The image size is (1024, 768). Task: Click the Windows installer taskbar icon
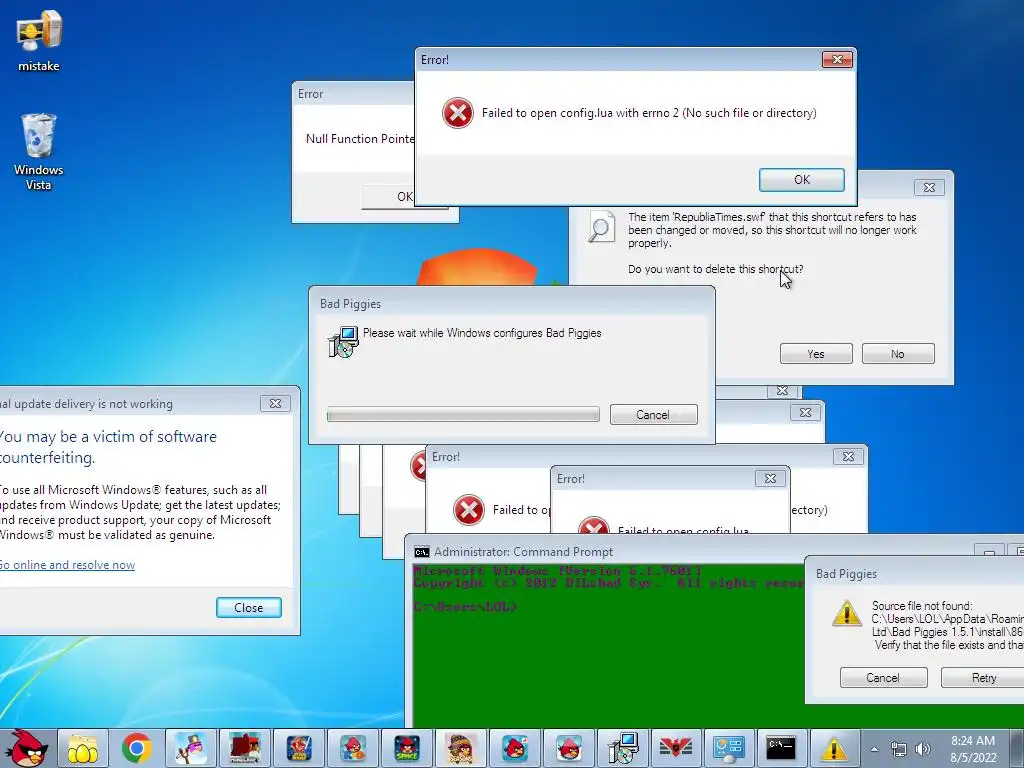(x=622, y=748)
